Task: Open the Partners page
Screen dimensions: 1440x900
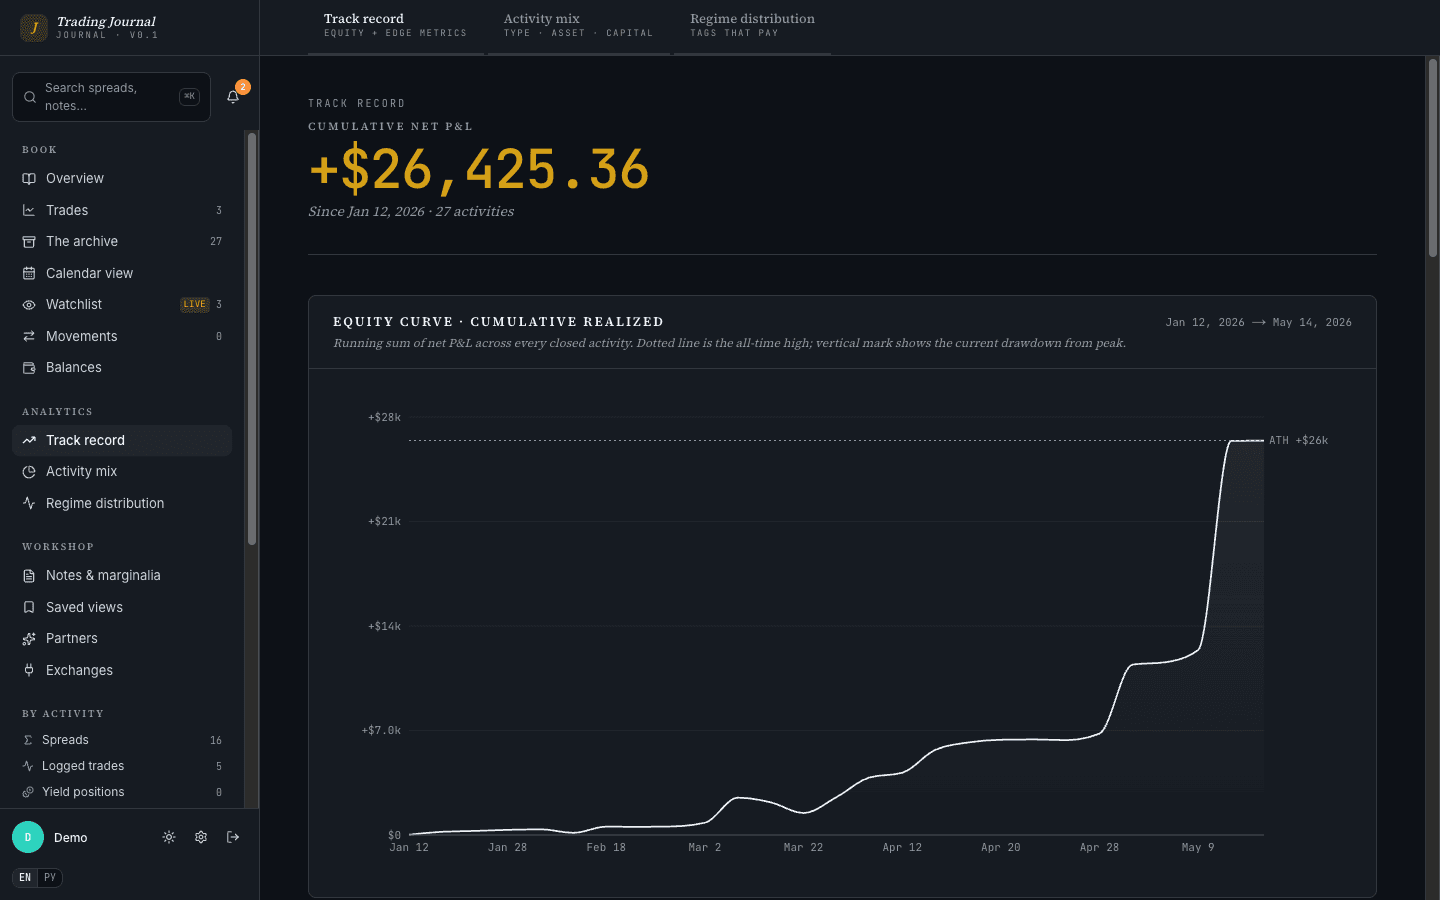Action: coord(122,639)
